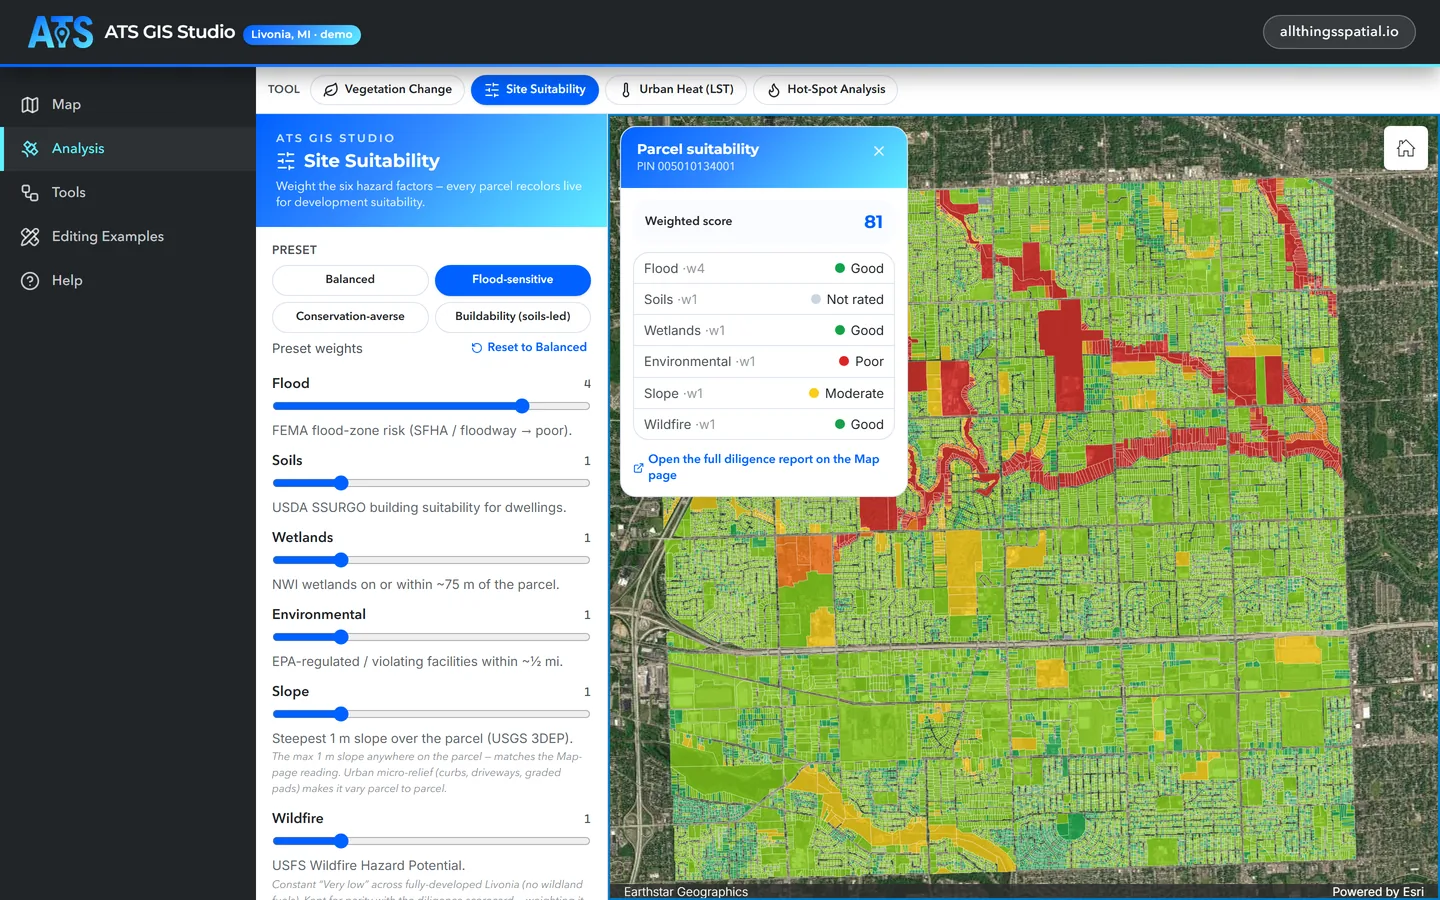This screenshot has height=900, width=1440.
Task: Click the Powered by Esri attribution
Action: (1378, 892)
